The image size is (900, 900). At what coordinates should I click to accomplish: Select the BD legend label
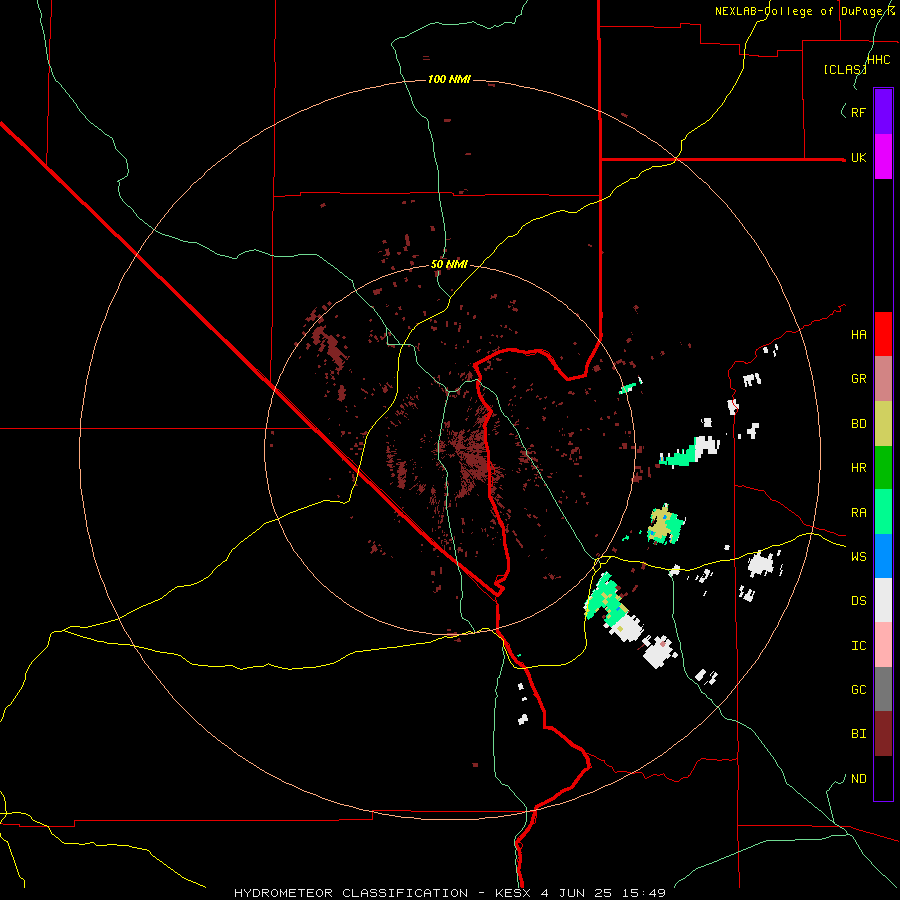(x=858, y=424)
